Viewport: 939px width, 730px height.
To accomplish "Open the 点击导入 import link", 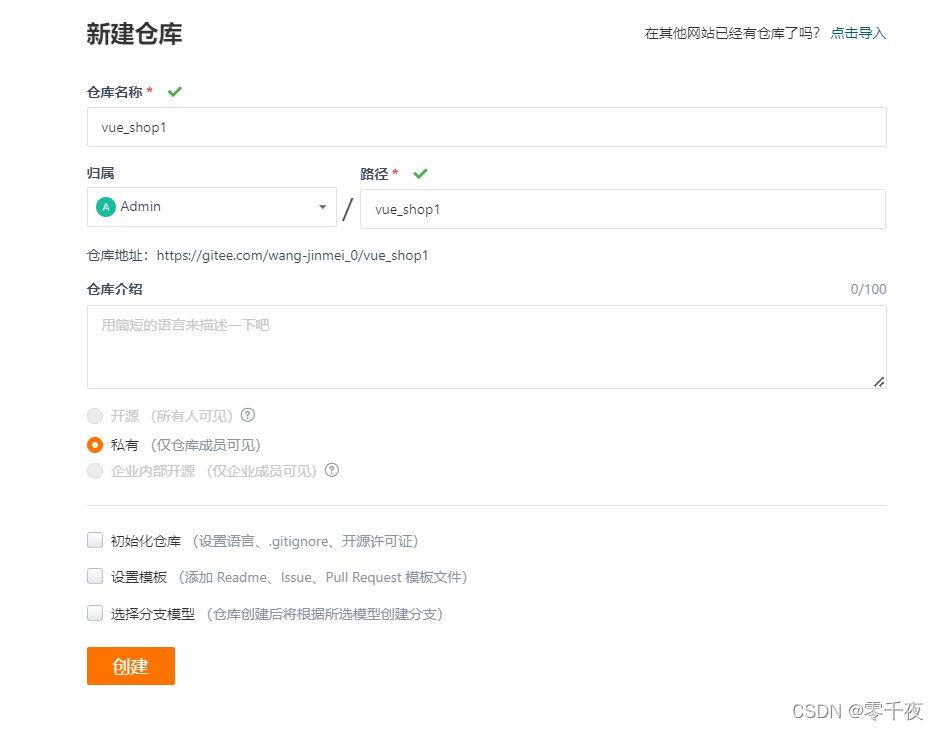I will 858,34.
